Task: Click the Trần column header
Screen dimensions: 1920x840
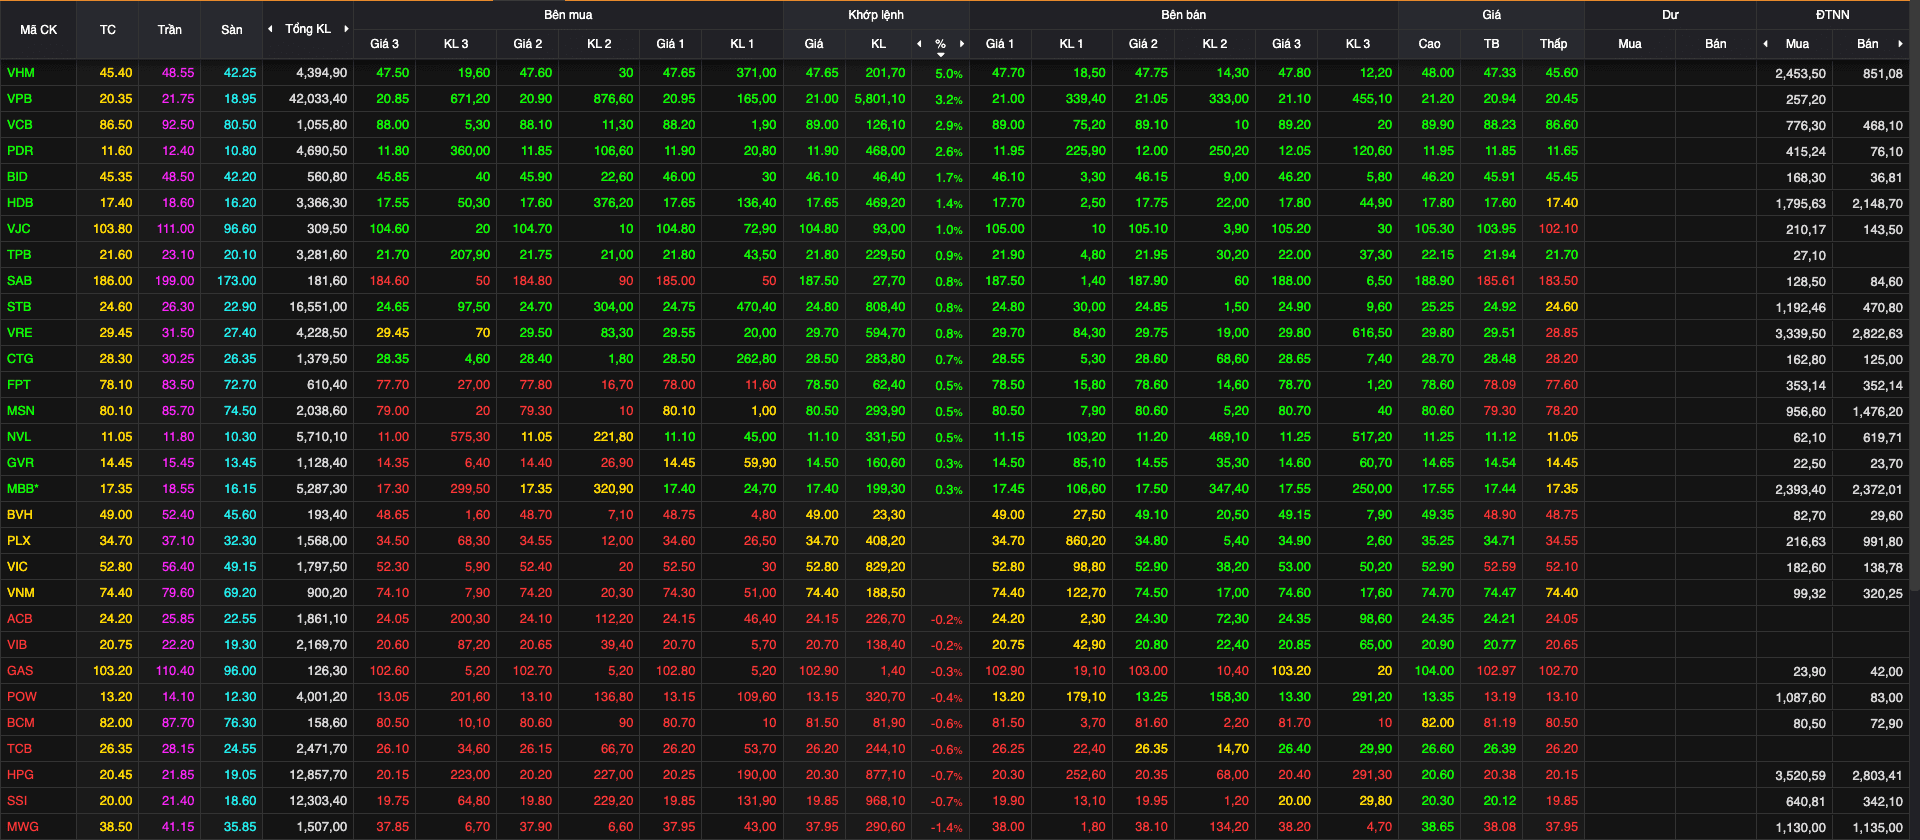Action: click(170, 30)
